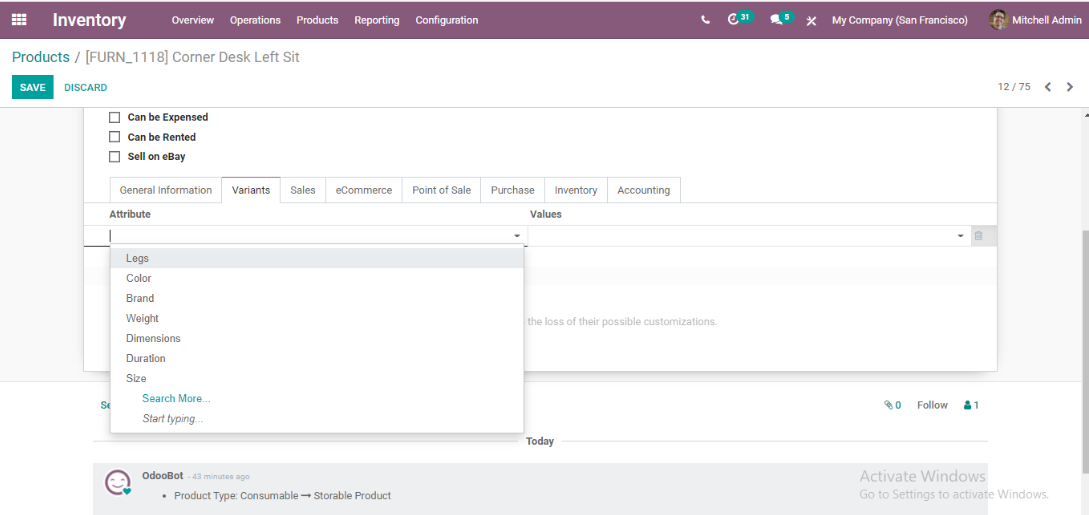Switch to the Sales tab
The width and height of the screenshot is (1089, 515).
point(303,190)
